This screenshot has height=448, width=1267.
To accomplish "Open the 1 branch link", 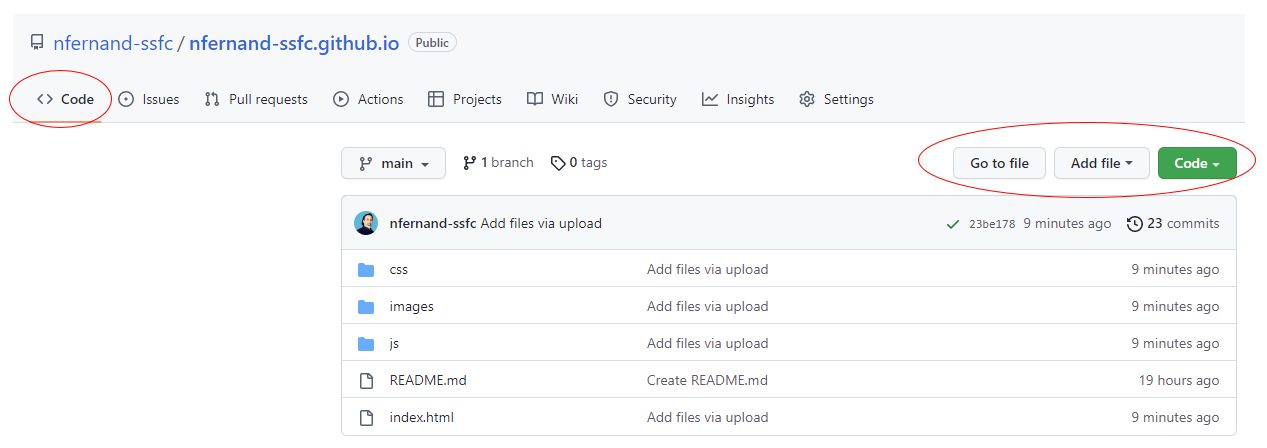I will point(498,163).
